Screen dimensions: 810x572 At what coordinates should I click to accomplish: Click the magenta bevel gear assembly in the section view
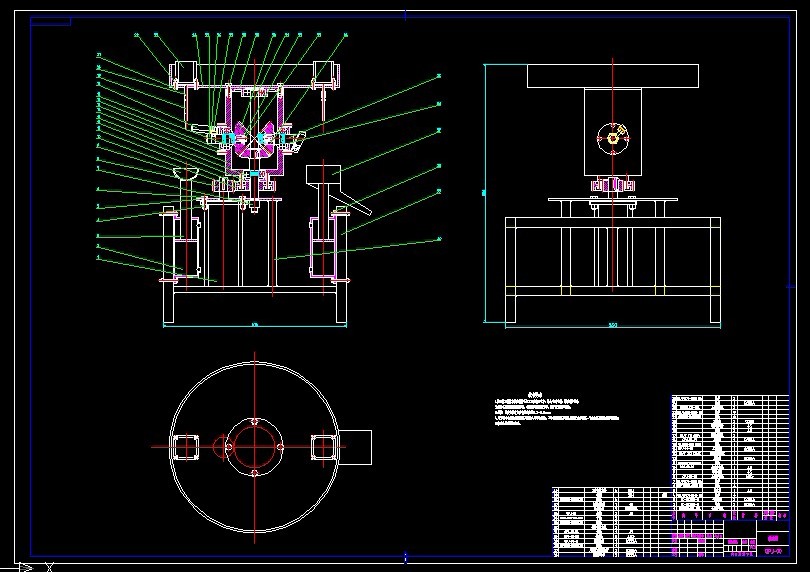click(x=254, y=140)
